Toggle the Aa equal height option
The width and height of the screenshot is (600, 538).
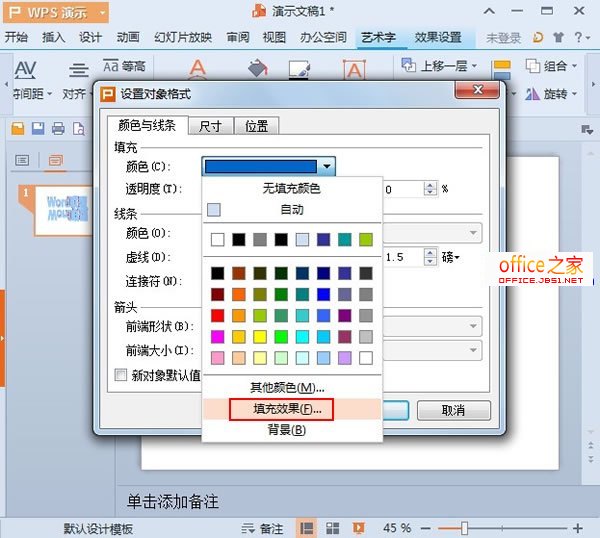124,66
